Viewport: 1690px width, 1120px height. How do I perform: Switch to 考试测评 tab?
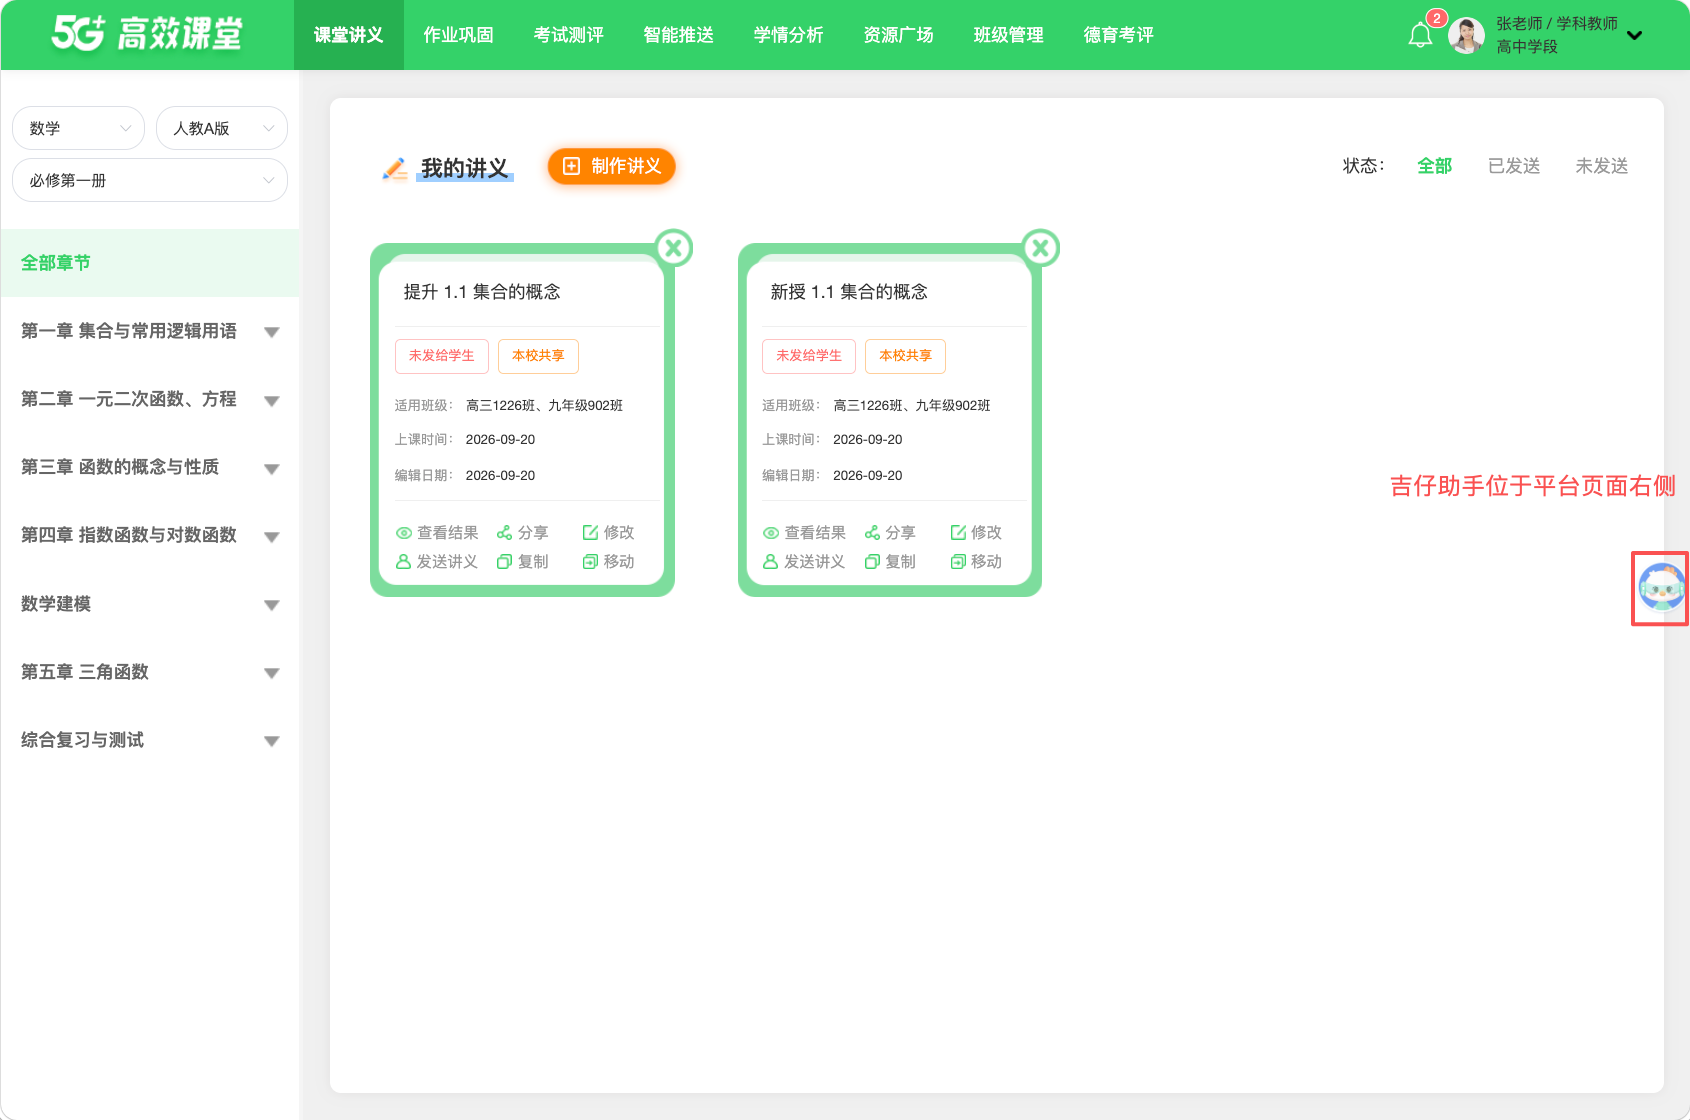[x=569, y=35]
